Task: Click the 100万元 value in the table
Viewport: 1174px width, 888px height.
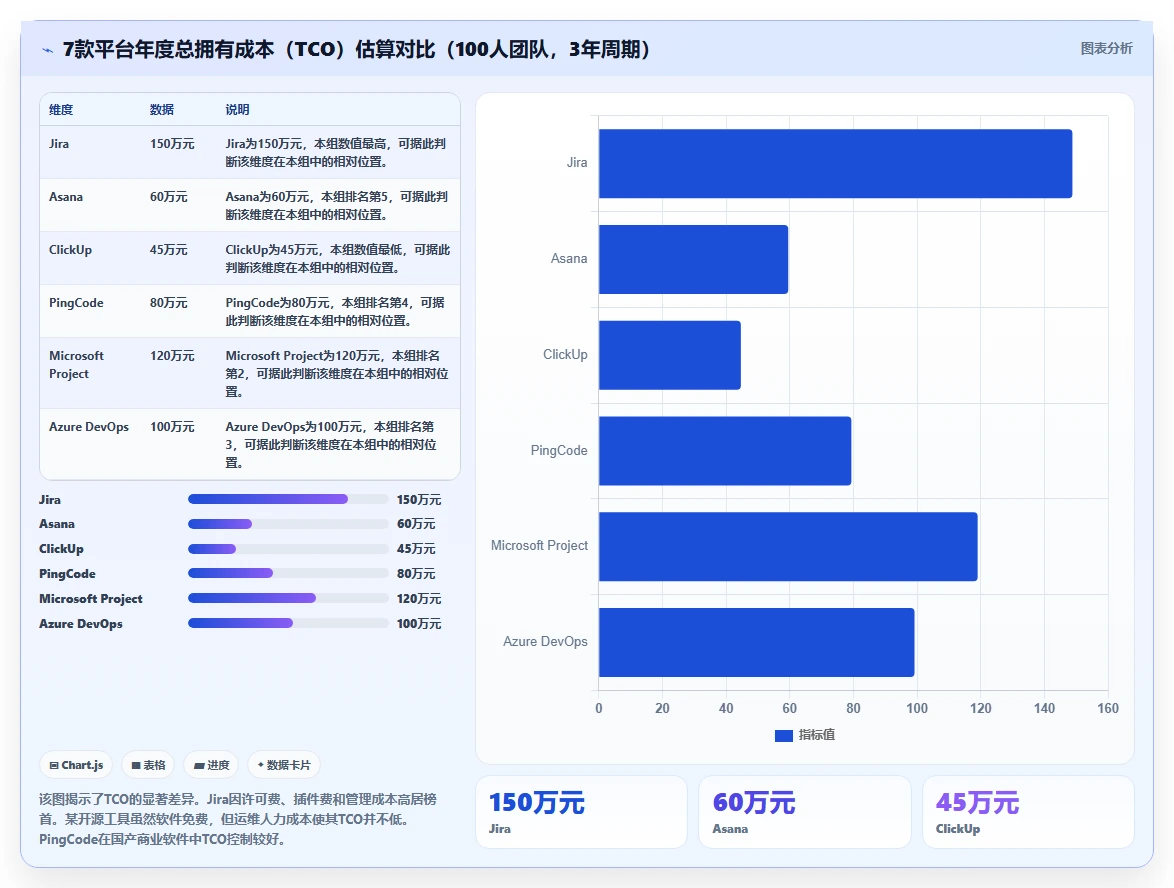Action: click(172, 427)
